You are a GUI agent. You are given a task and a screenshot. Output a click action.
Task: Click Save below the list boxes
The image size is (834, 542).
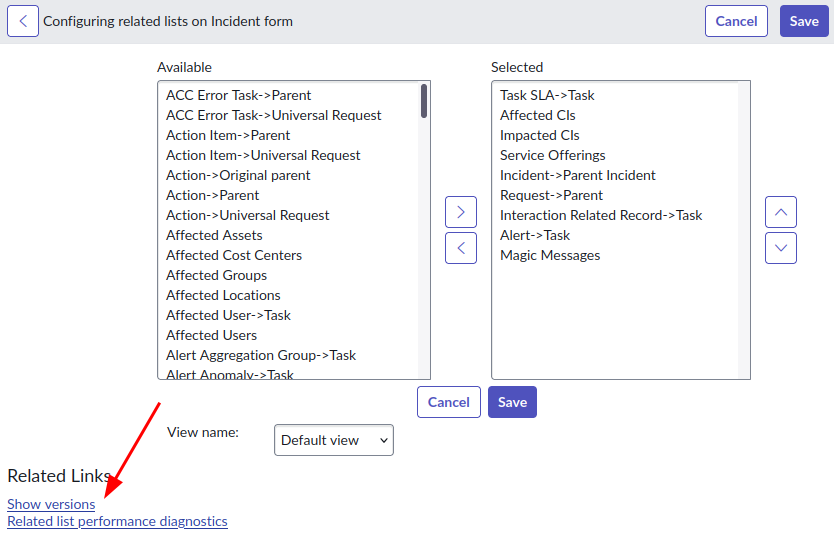512,402
